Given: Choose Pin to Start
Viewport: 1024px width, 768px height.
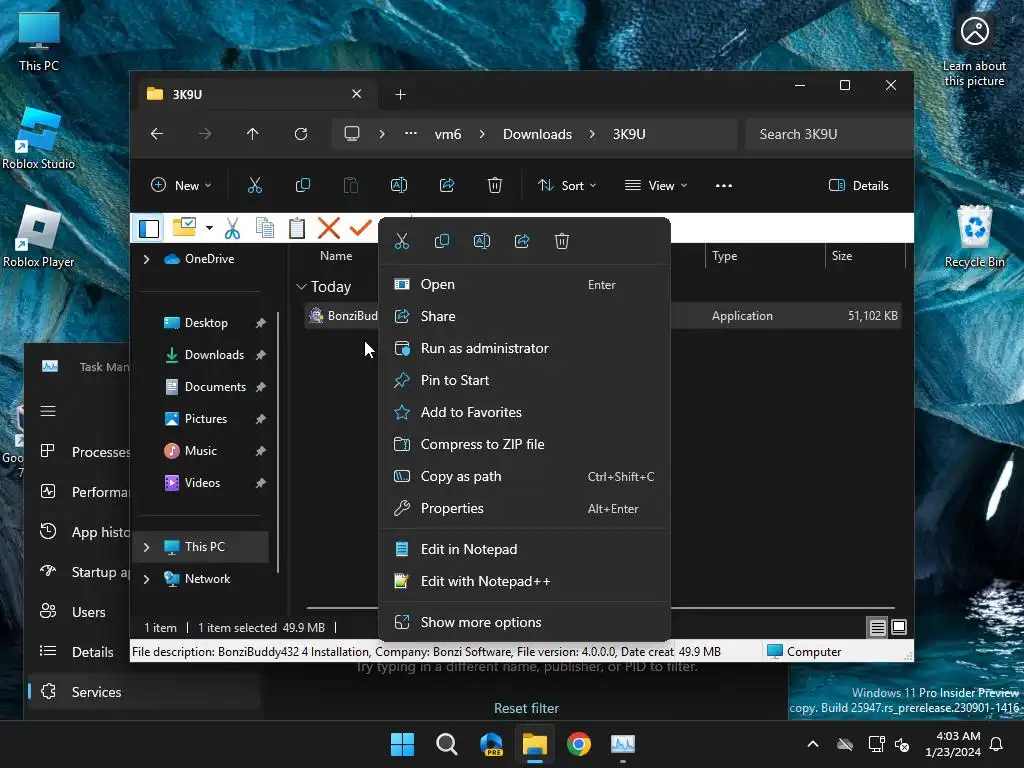Looking at the screenshot, I should pyautogui.click(x=524, y=380).
